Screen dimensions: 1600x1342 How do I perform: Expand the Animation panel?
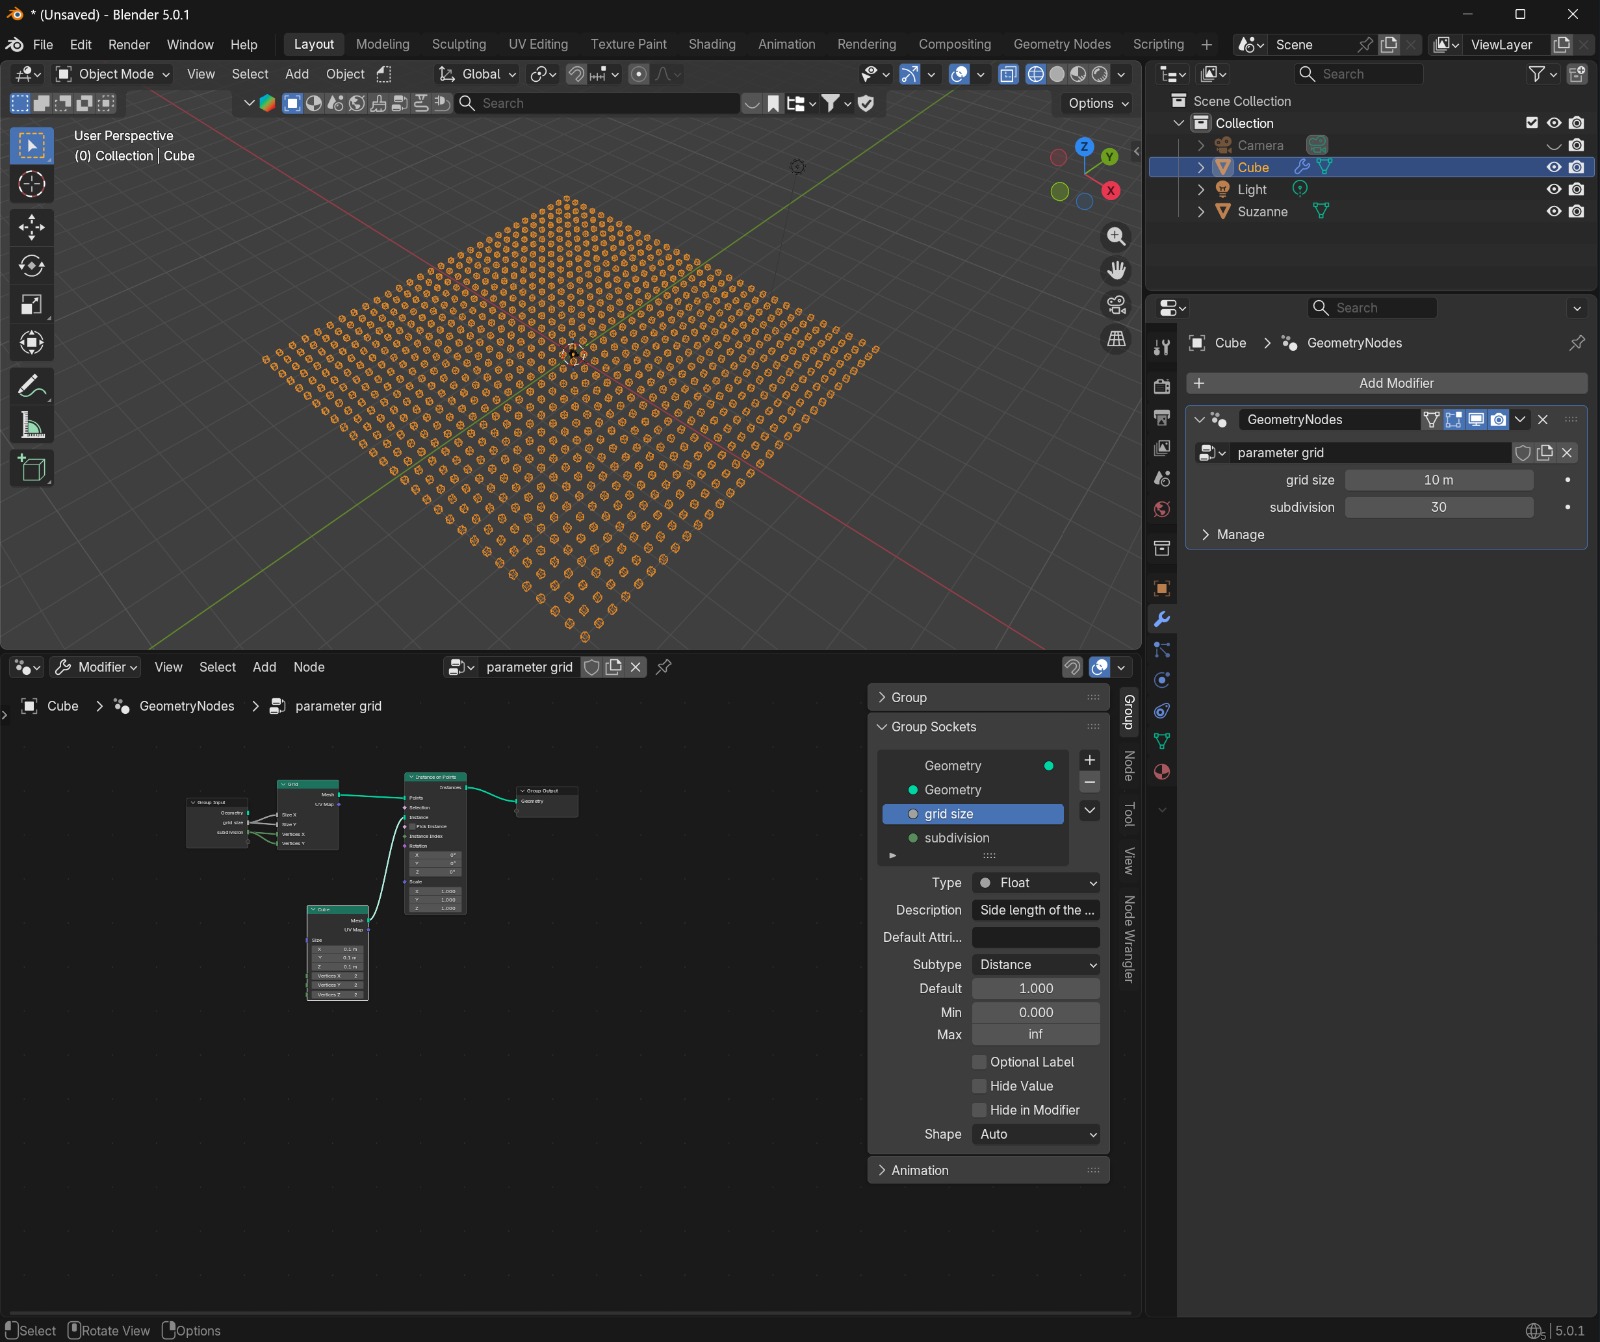click(x=919, y=1170)
